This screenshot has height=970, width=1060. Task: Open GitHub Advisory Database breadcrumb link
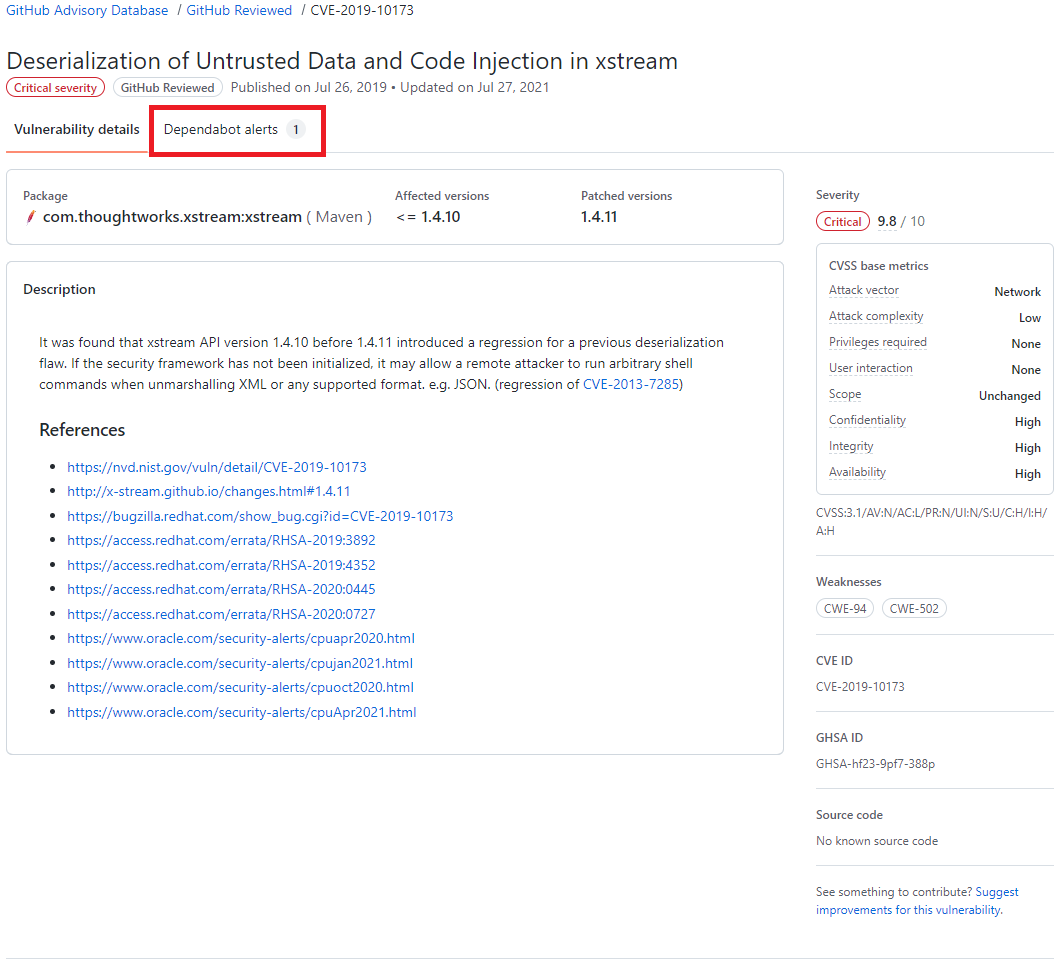tap(87, 10)
